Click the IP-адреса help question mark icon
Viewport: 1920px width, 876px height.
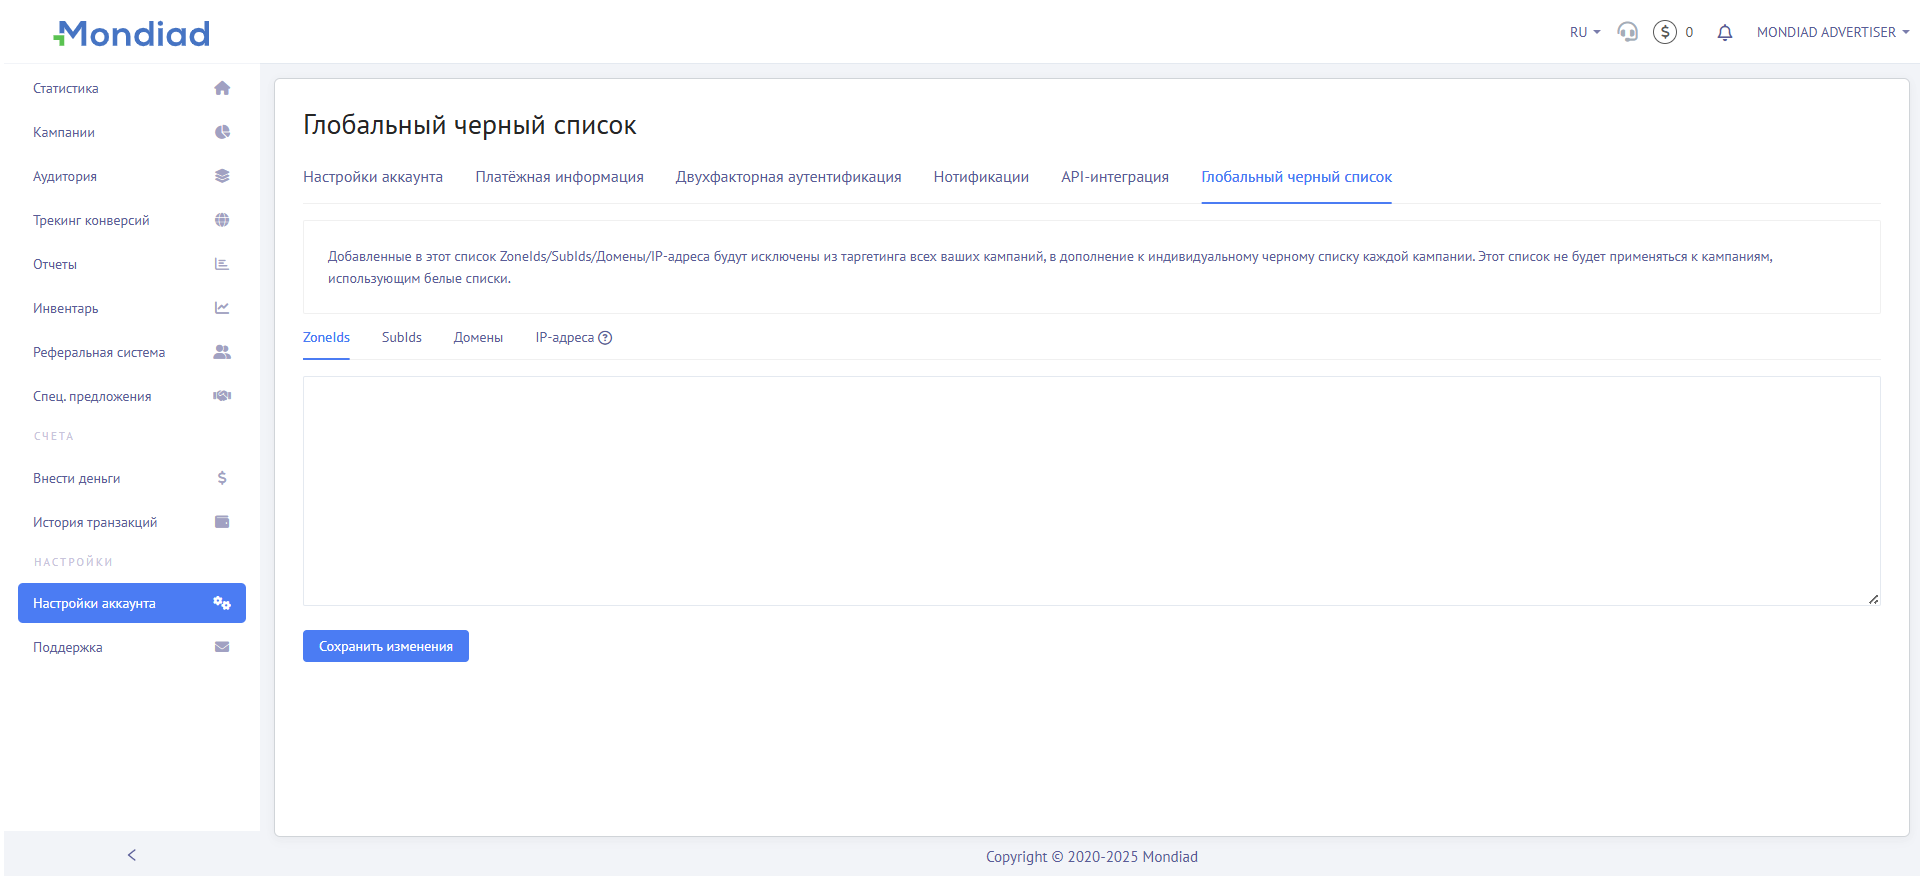coord(605,338)
